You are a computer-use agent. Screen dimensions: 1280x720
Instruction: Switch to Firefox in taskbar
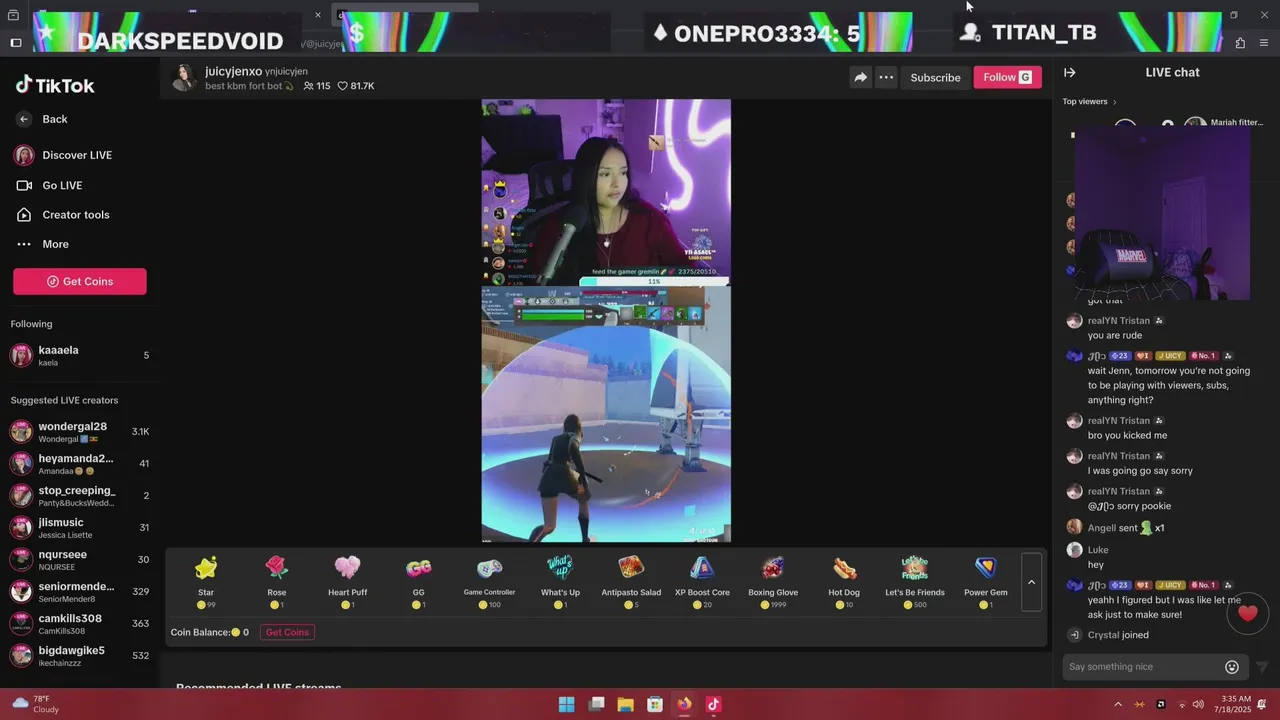point(684,704)
